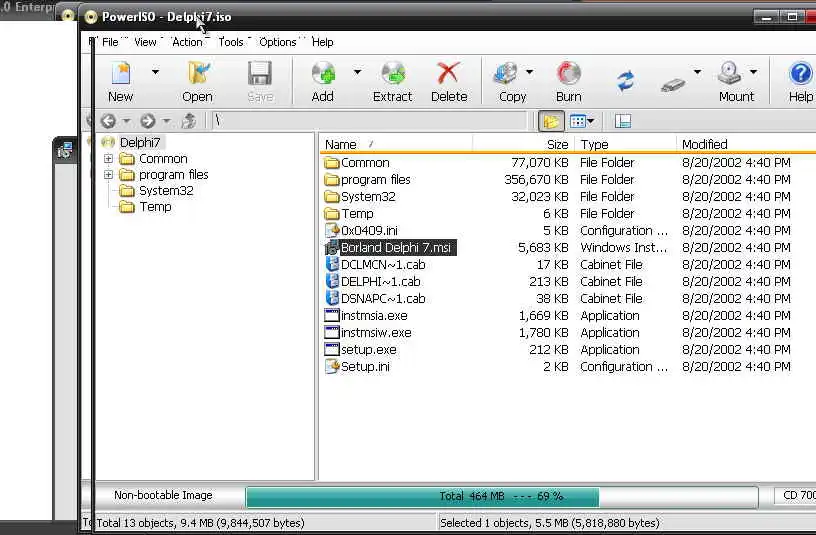Open the view style dropdown button
This screenshot has height=535, width=816.
(x=582, y=121)
